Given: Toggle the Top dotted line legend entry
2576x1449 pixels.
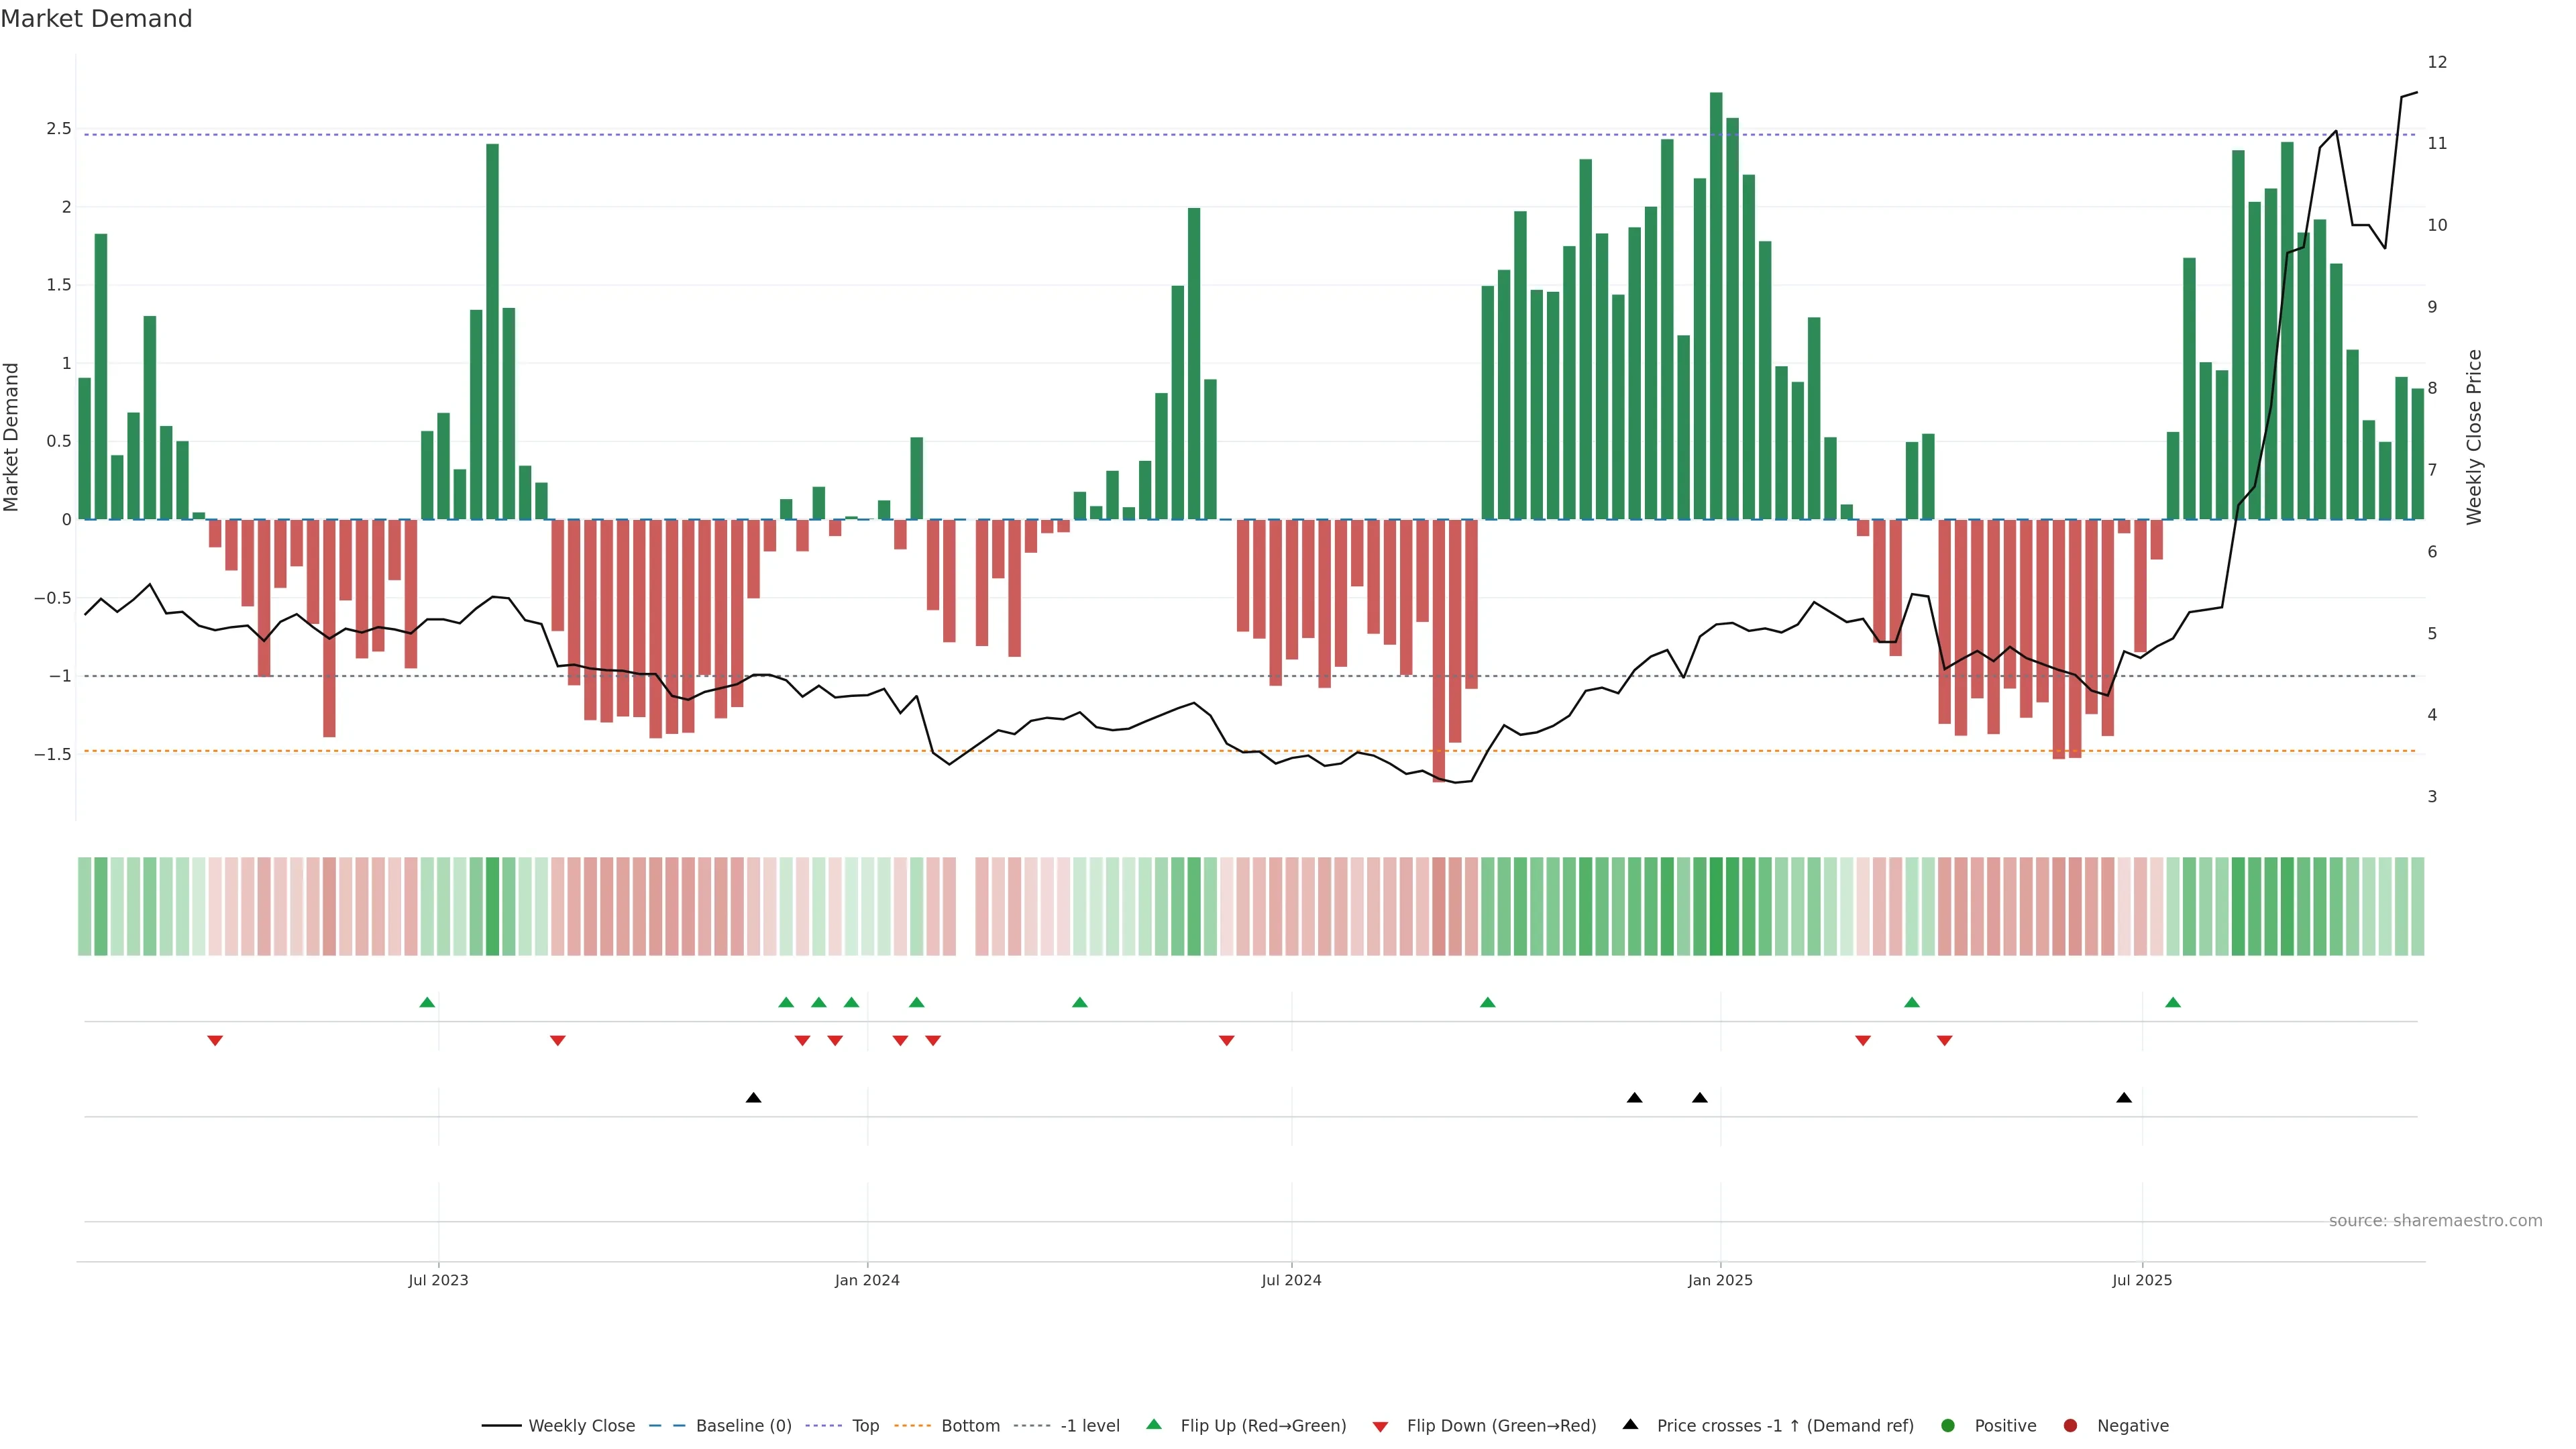Looking at the screenshot, I should tap(865, 1425).
